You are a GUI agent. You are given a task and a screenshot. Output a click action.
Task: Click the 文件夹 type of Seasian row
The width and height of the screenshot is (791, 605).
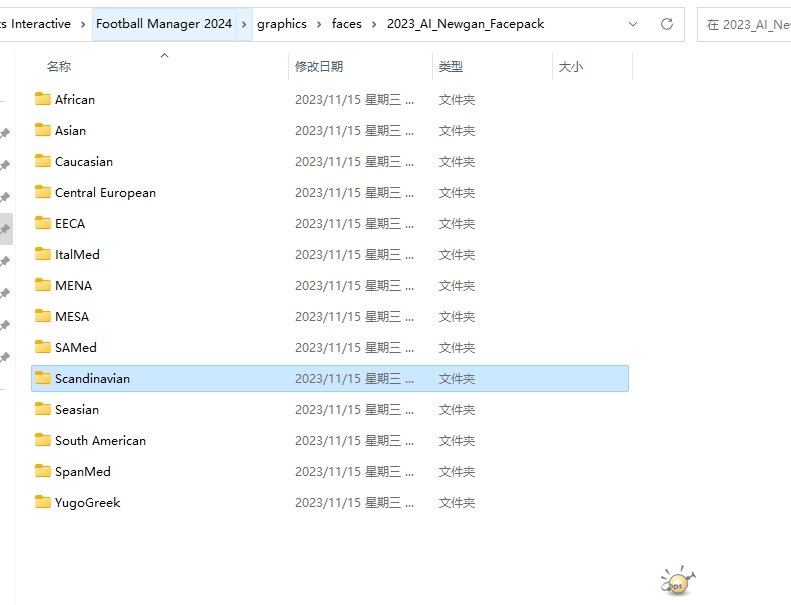point(457,410)
